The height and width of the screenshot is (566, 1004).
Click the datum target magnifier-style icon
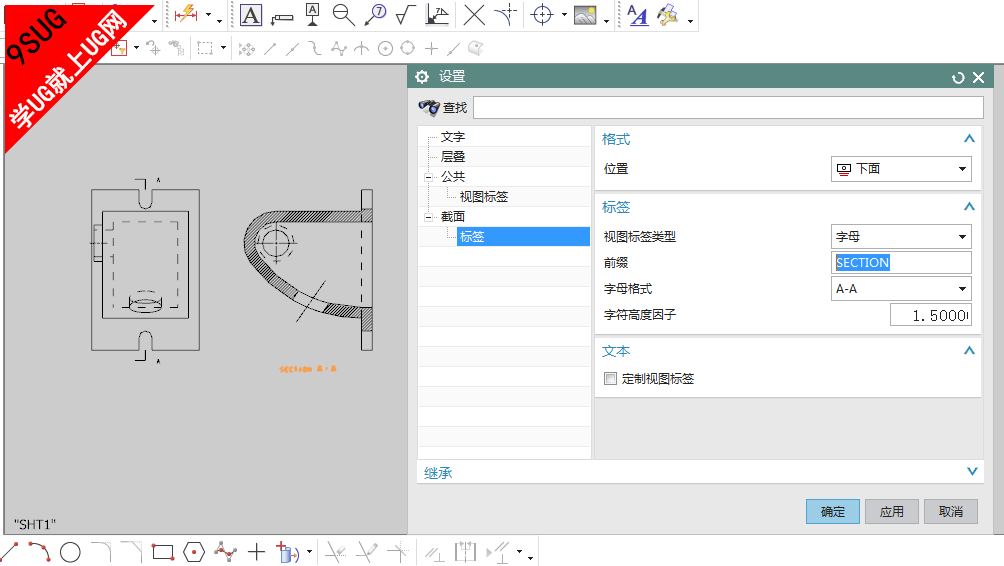[344, 15]
